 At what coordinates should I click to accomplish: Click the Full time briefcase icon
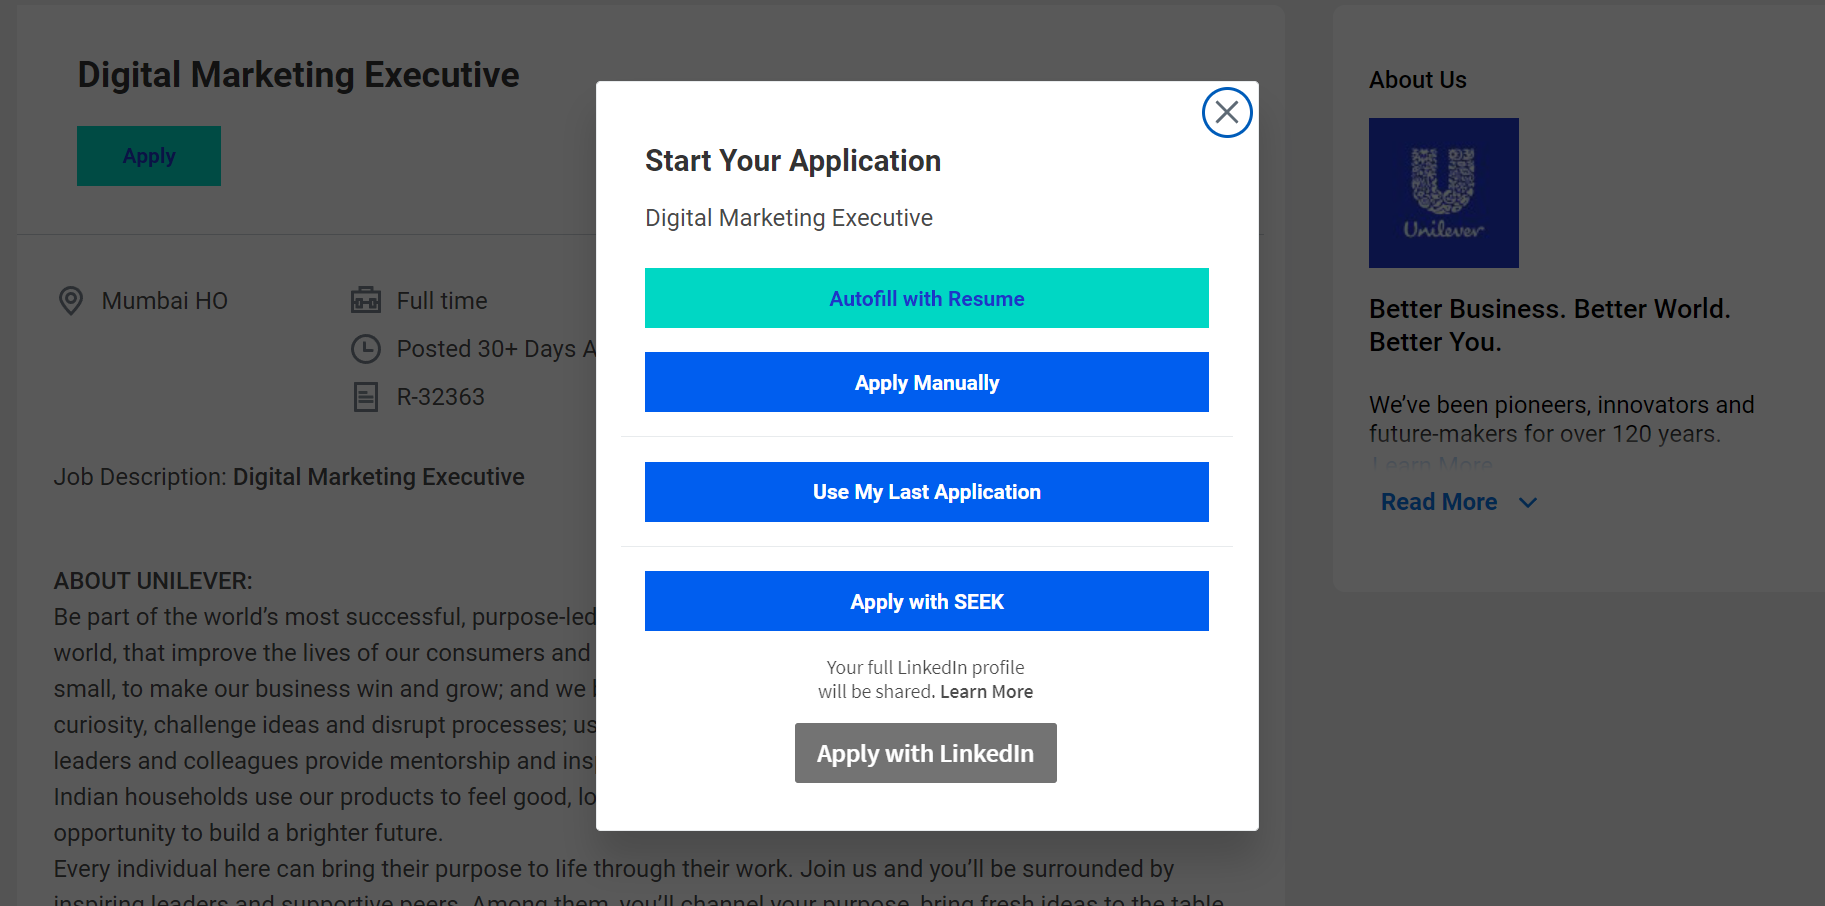point(366,300)
